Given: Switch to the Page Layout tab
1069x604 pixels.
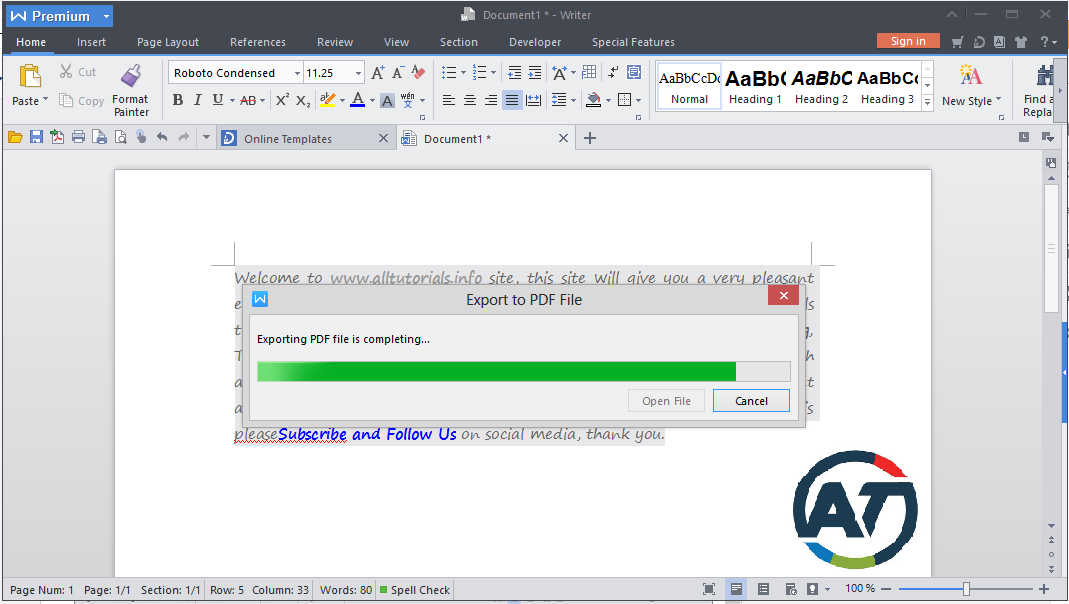Looking at the screenshot, I should click(168, 42).
